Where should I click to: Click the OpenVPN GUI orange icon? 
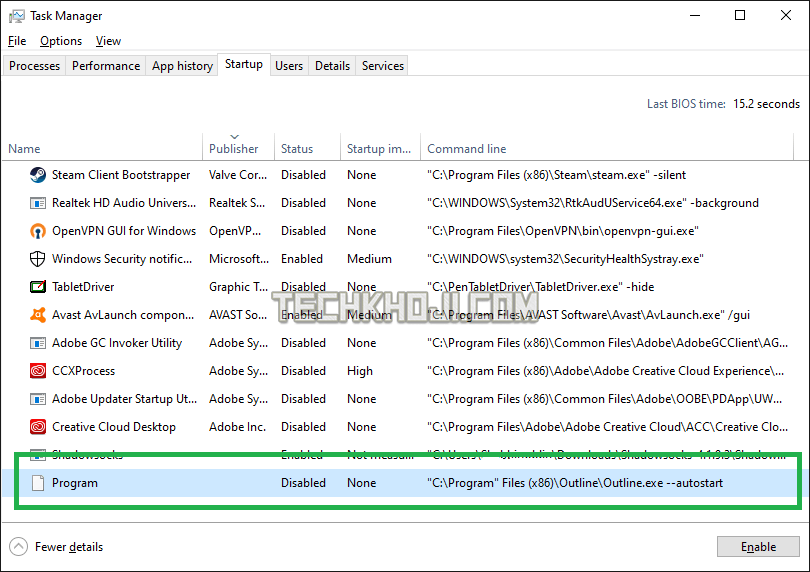[38, 231]
